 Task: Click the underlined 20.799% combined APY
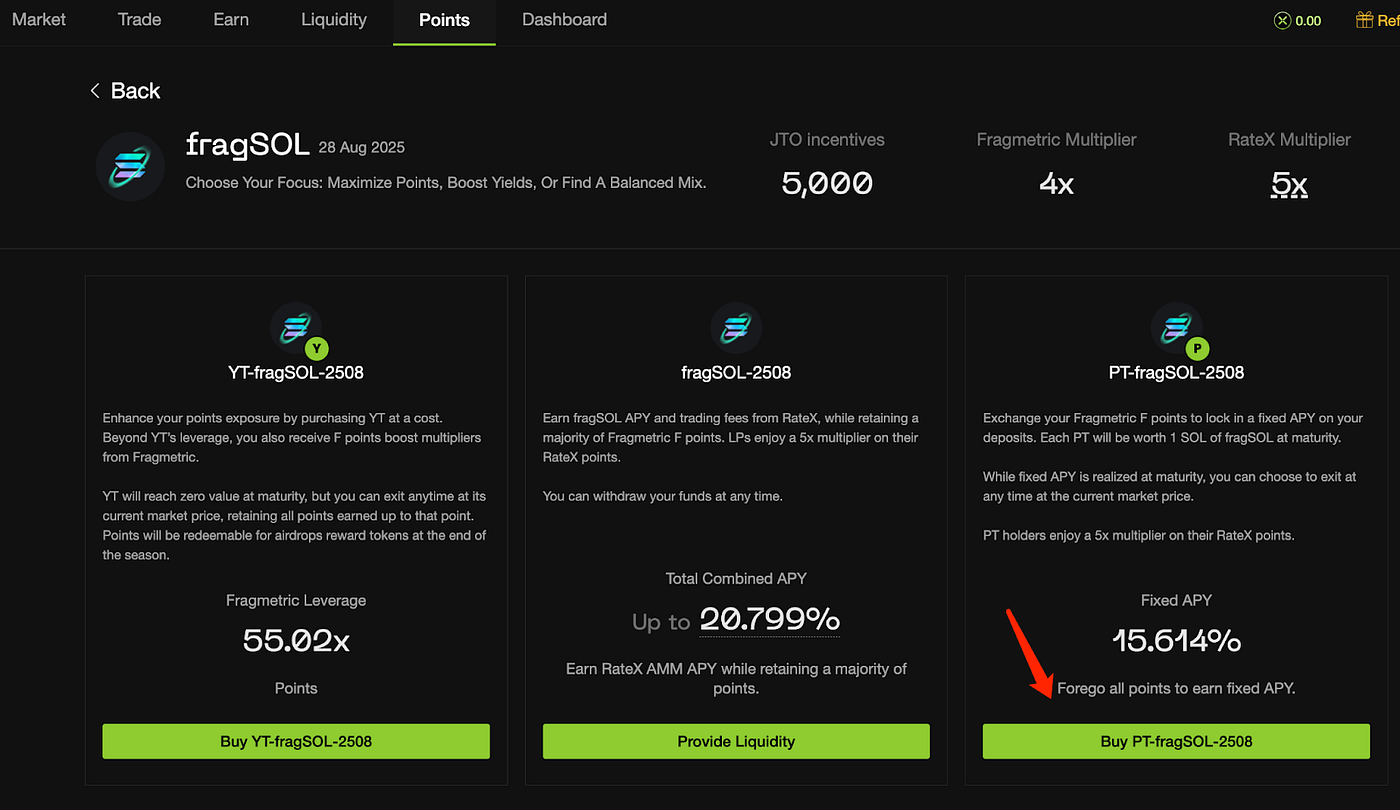(770, 620)
